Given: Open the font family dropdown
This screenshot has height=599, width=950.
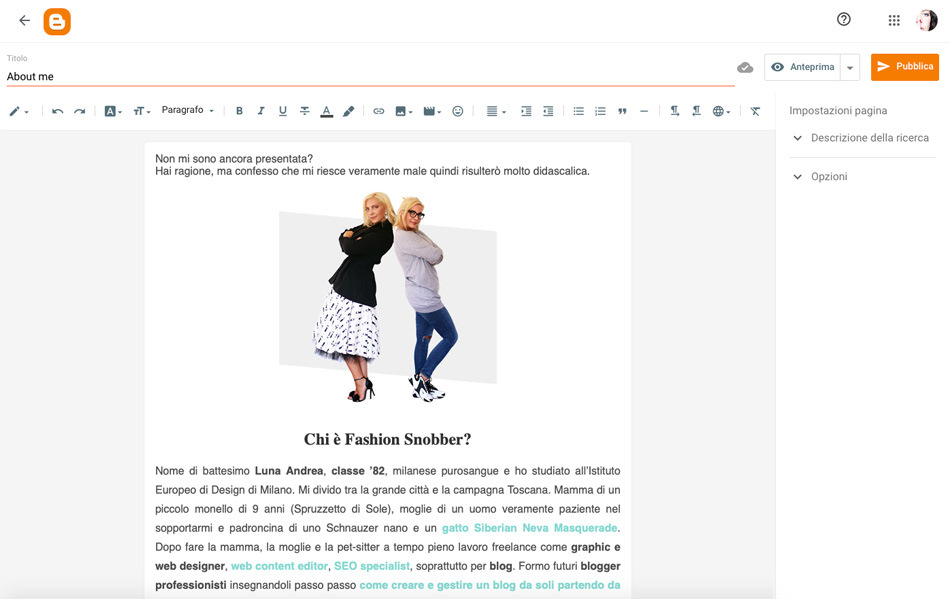Looking at the screenshot, I should click(113, 111).
